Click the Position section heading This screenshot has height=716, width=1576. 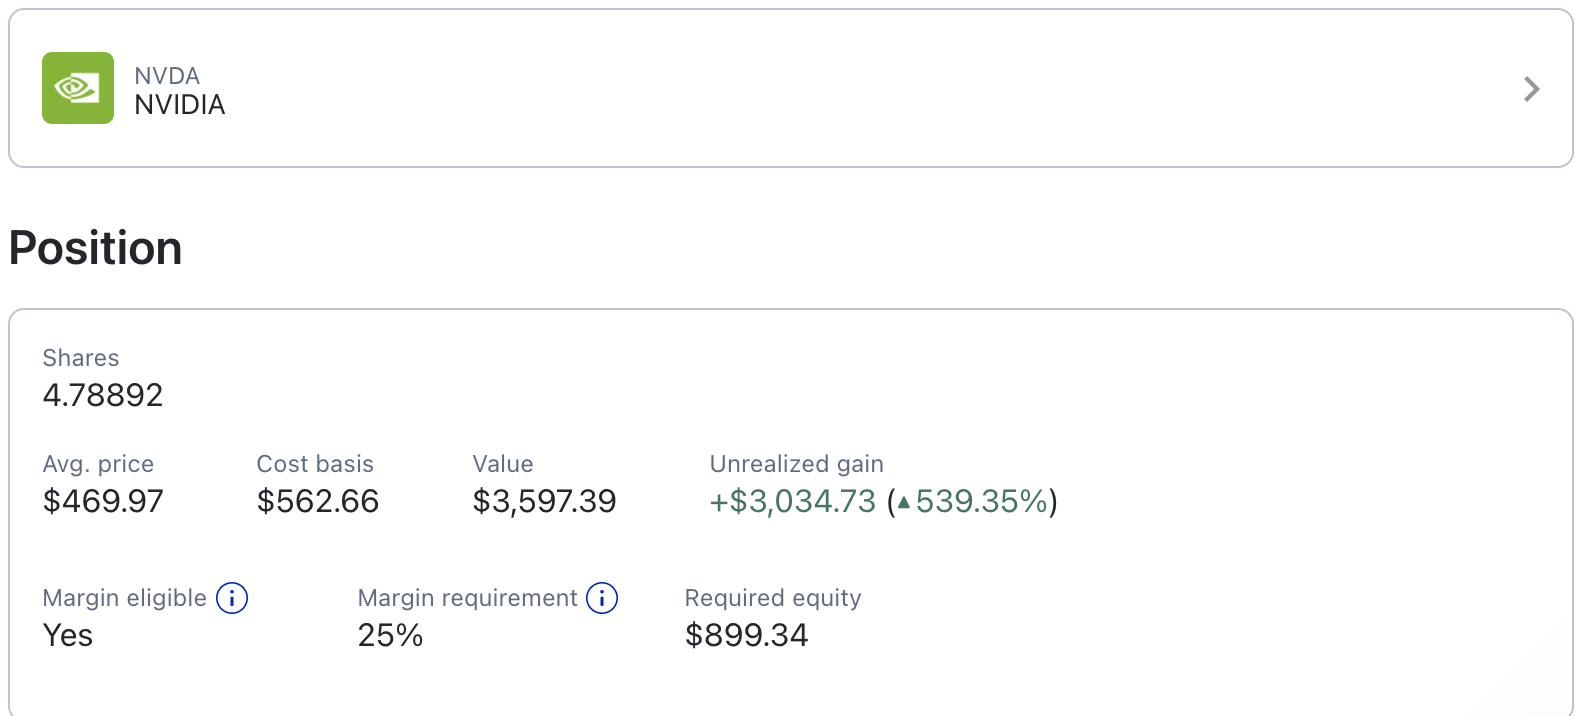(96, 248)
